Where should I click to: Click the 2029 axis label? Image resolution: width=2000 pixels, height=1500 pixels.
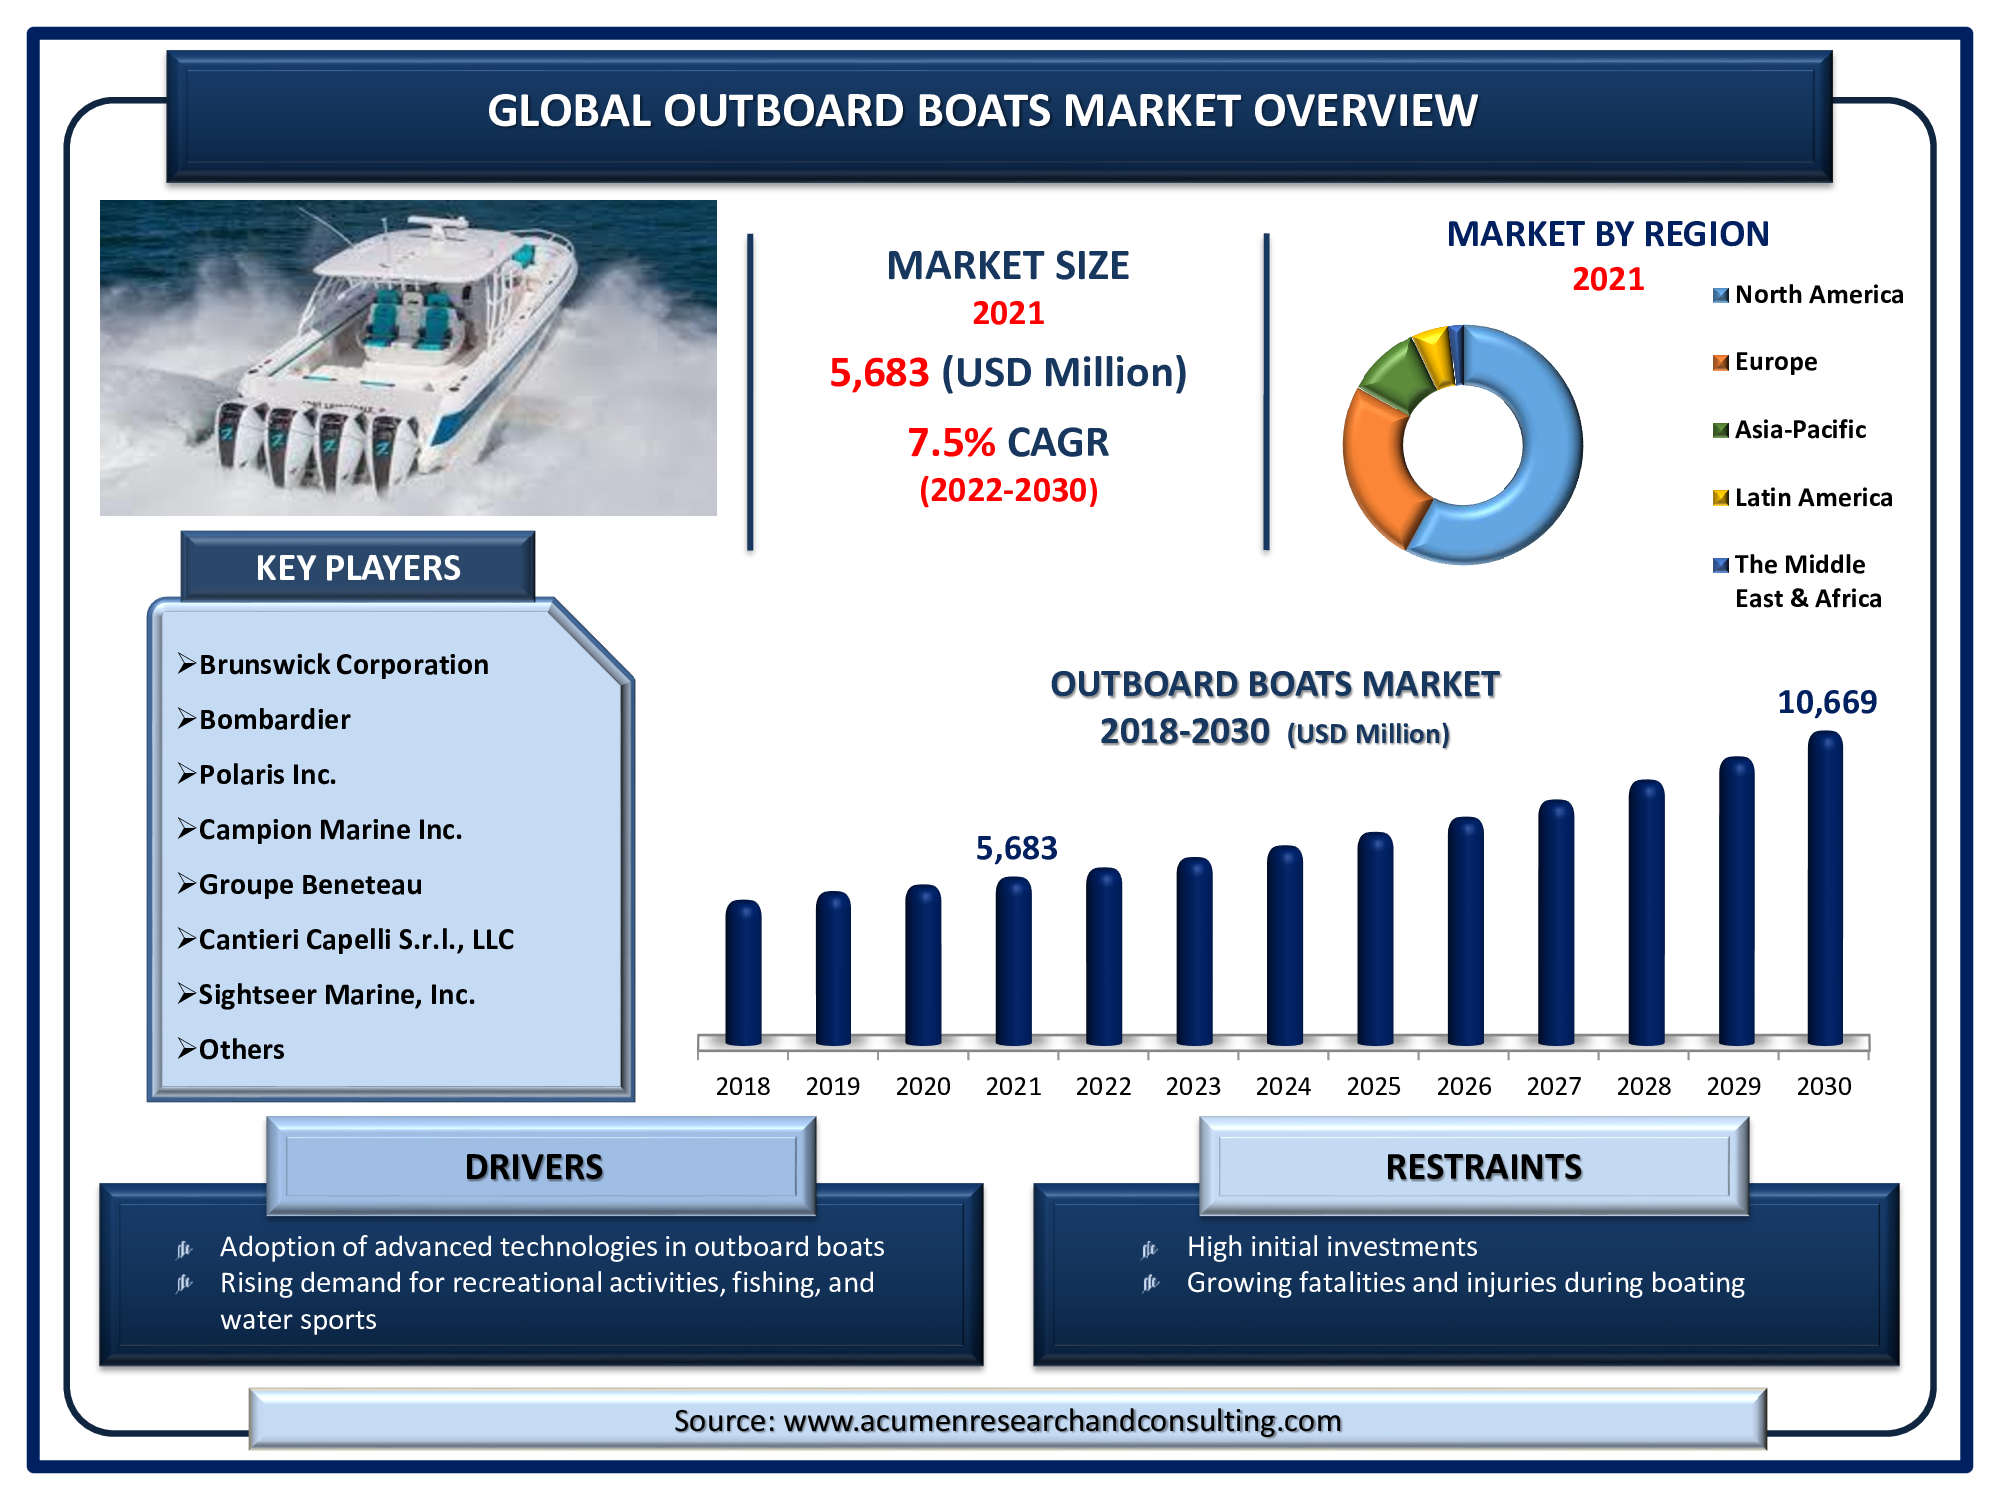point(1734,1086)
